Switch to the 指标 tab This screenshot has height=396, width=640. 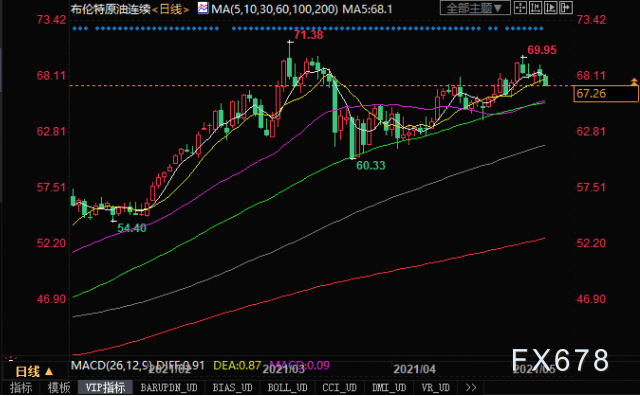pyautogui.click(x=21, y=387)
